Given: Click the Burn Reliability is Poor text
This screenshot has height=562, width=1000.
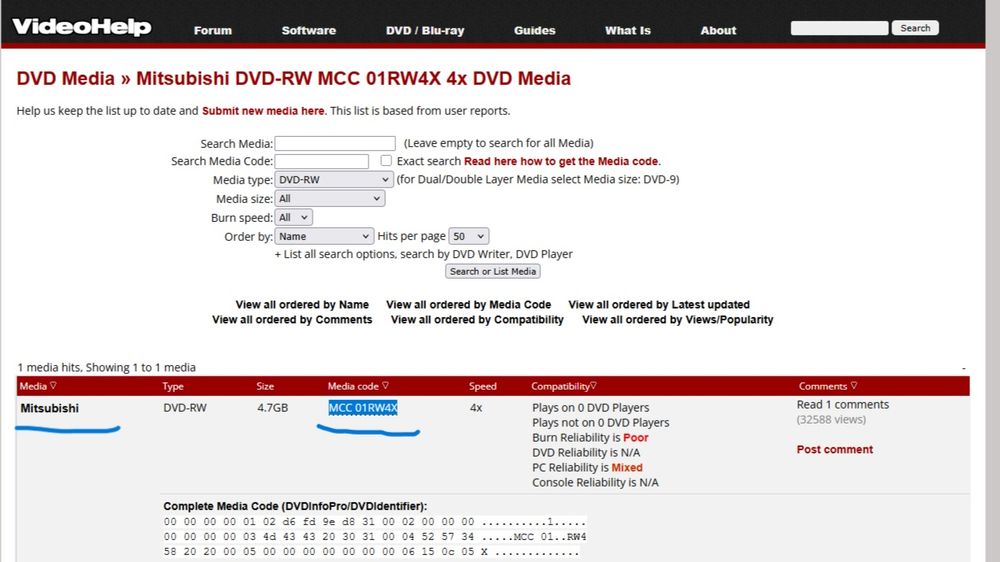Looking at the screenshot, I should tap(590, 438).
